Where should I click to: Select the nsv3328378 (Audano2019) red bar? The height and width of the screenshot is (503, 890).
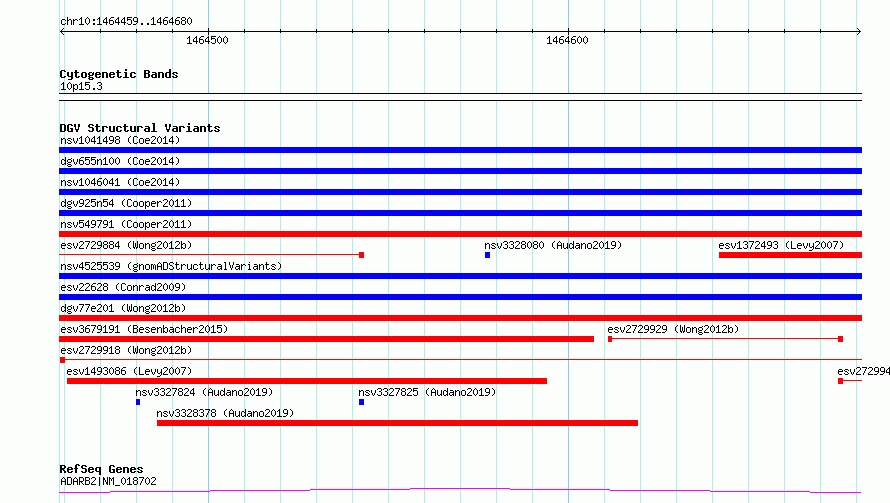pos(397,423)
